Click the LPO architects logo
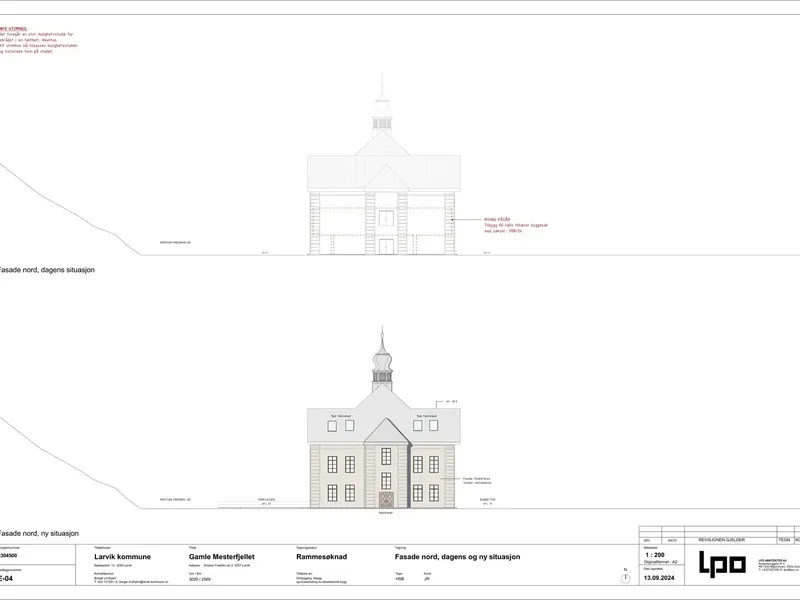 click(x=722, y=564)
